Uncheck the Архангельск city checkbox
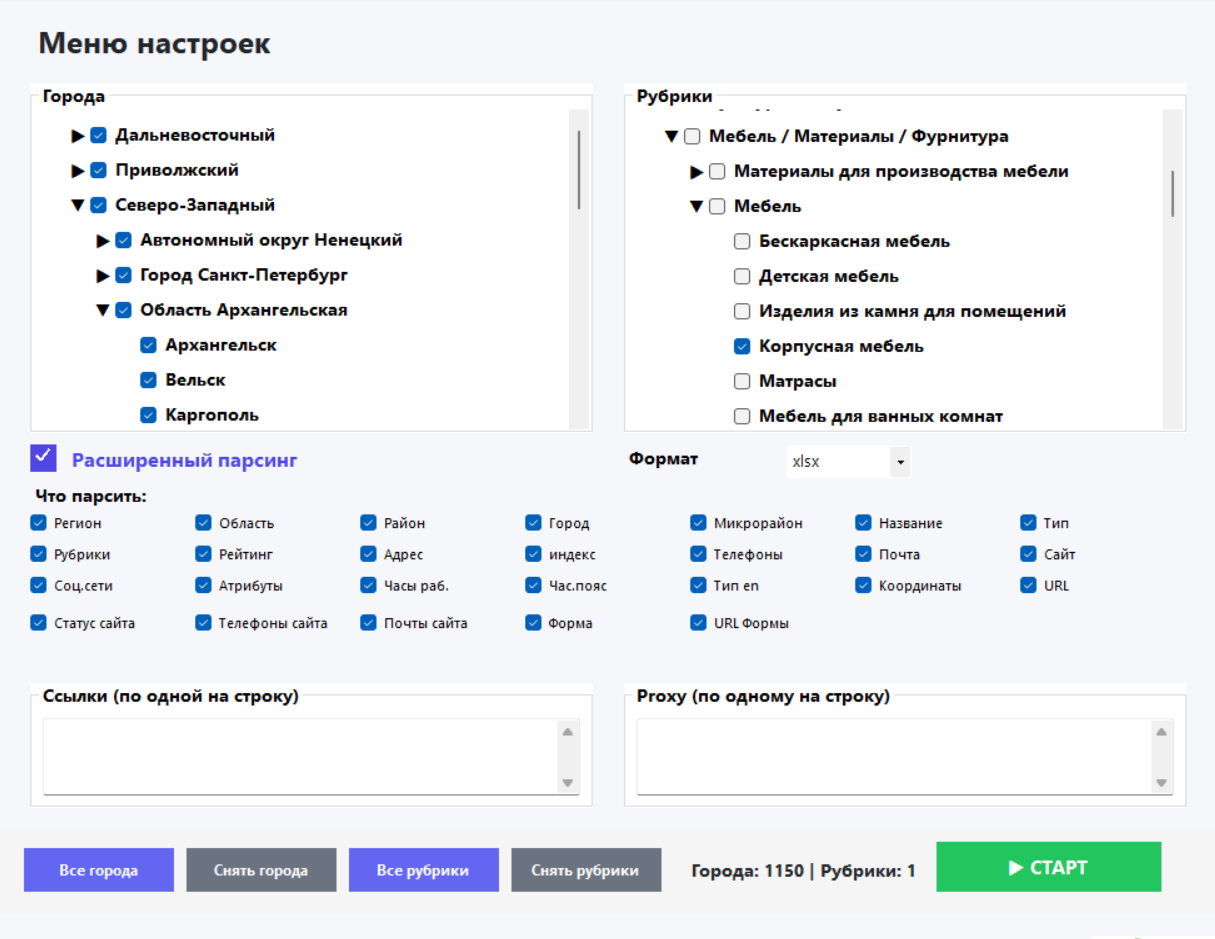 point(149,346)
